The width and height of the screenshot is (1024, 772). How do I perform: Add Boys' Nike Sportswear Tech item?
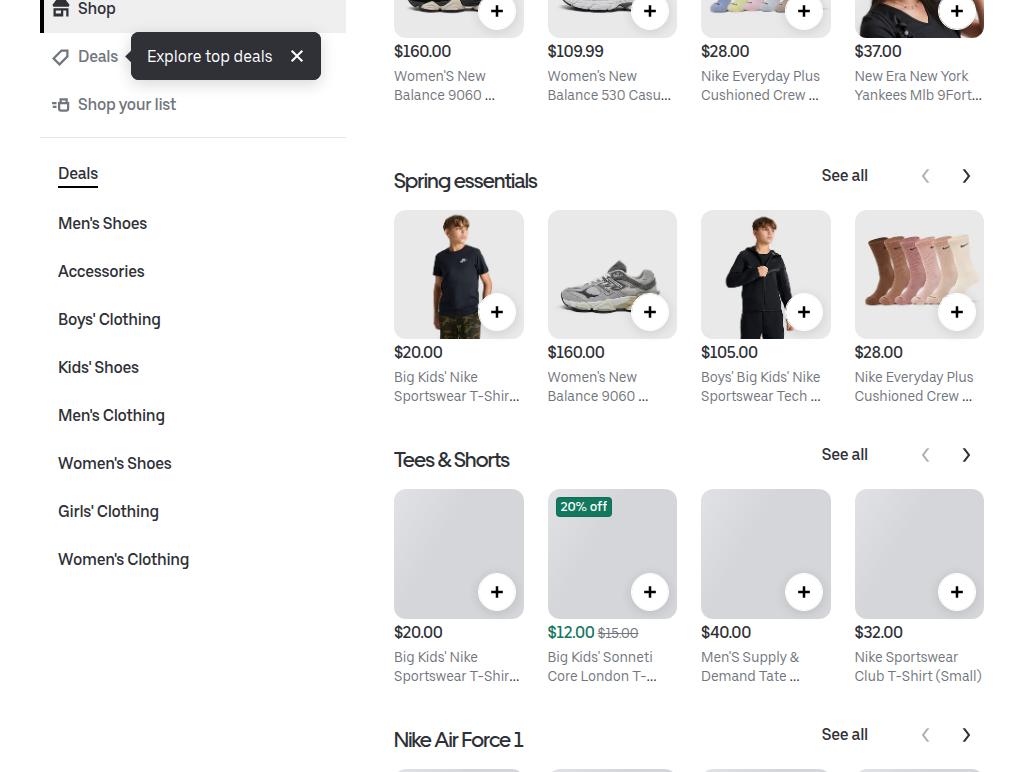[804, 312]
